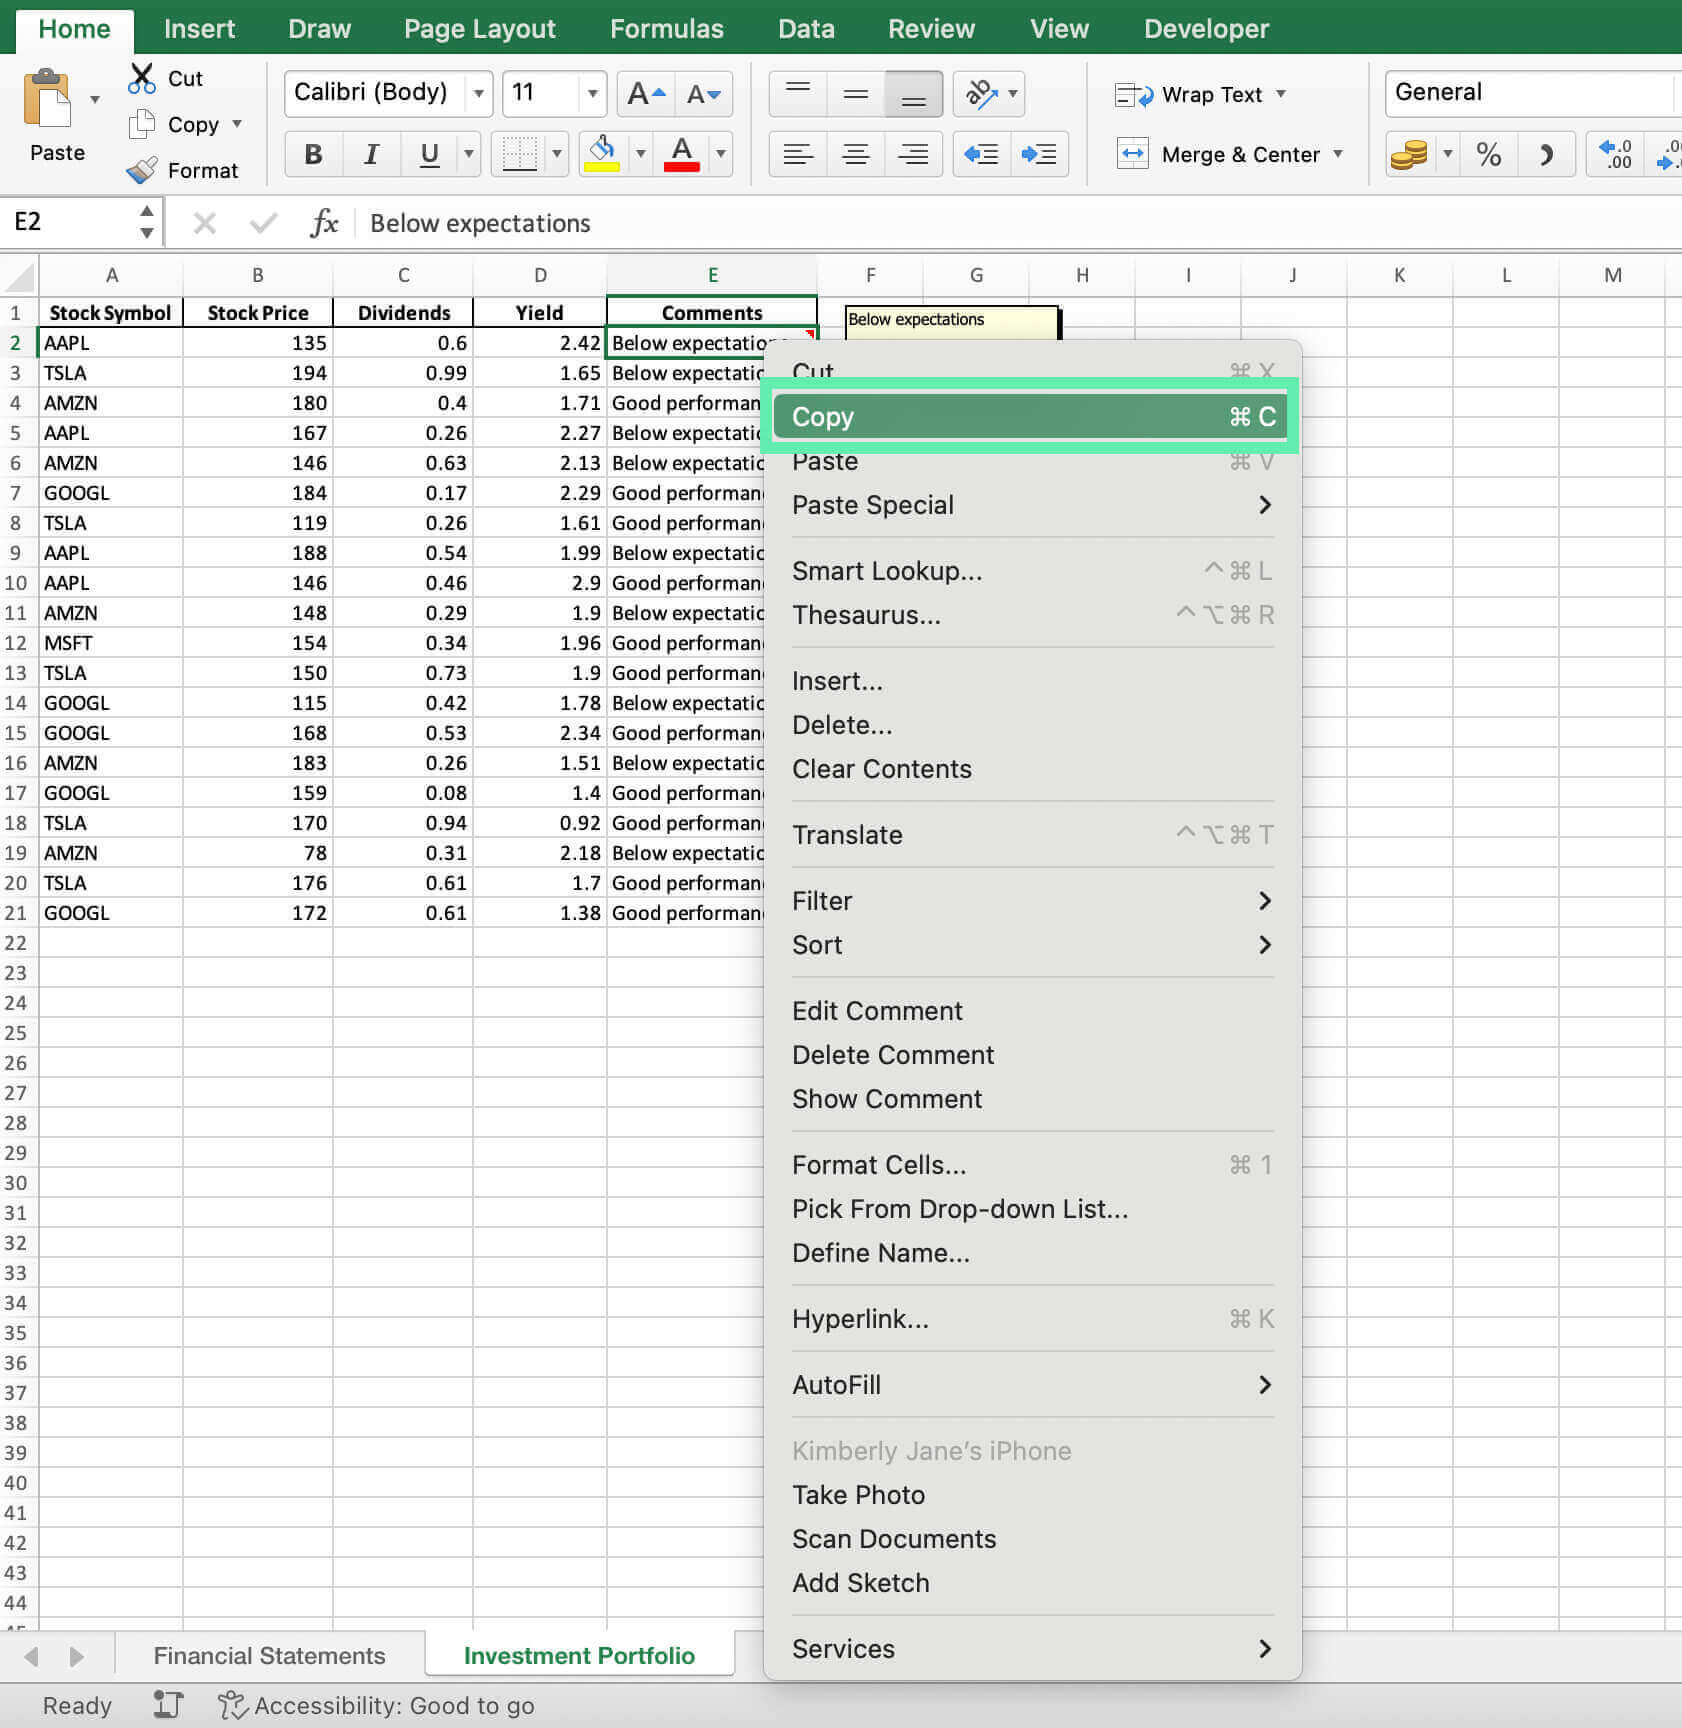Click the formula bar text Below expectations
1682x1728 pixels.
pyautogui.click(x=480, y=223)
